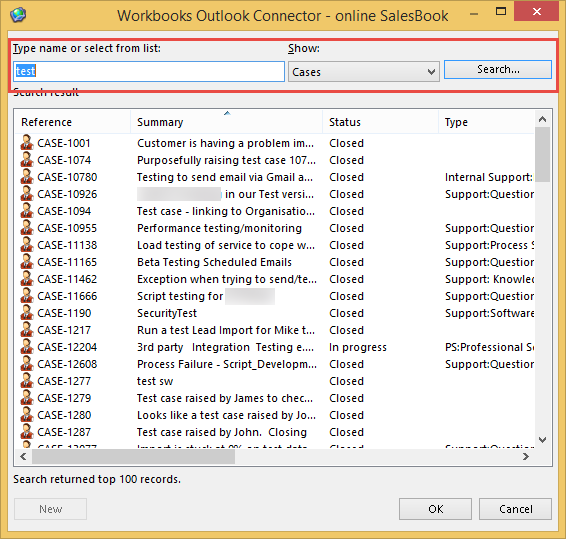The height and width of the screenshot is (539, 566).
Task: Click 'PS:Professional' type cell for CASE-12204
Action: coord(489,347)
